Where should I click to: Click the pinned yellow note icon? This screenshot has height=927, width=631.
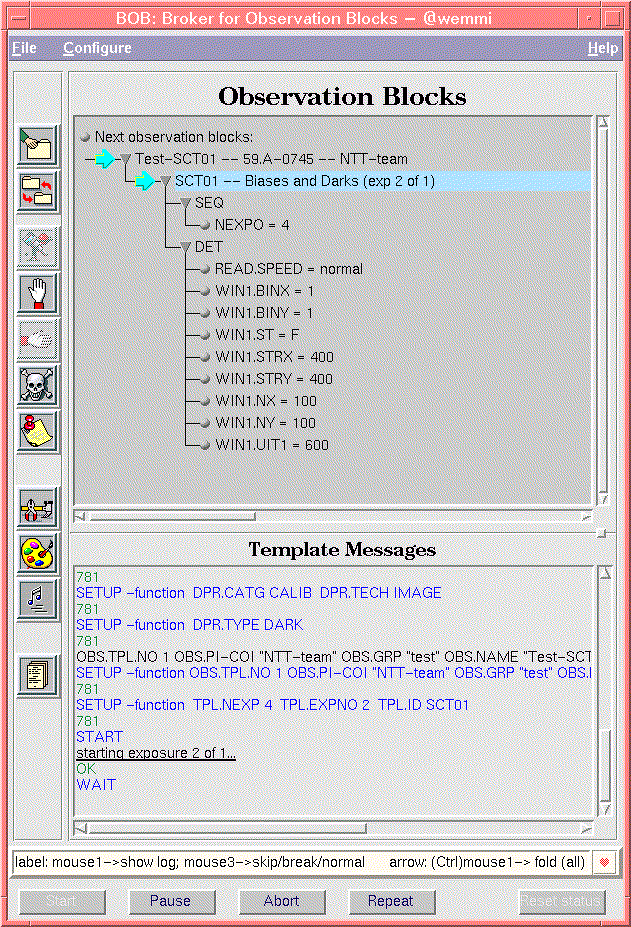coord(38,431)
